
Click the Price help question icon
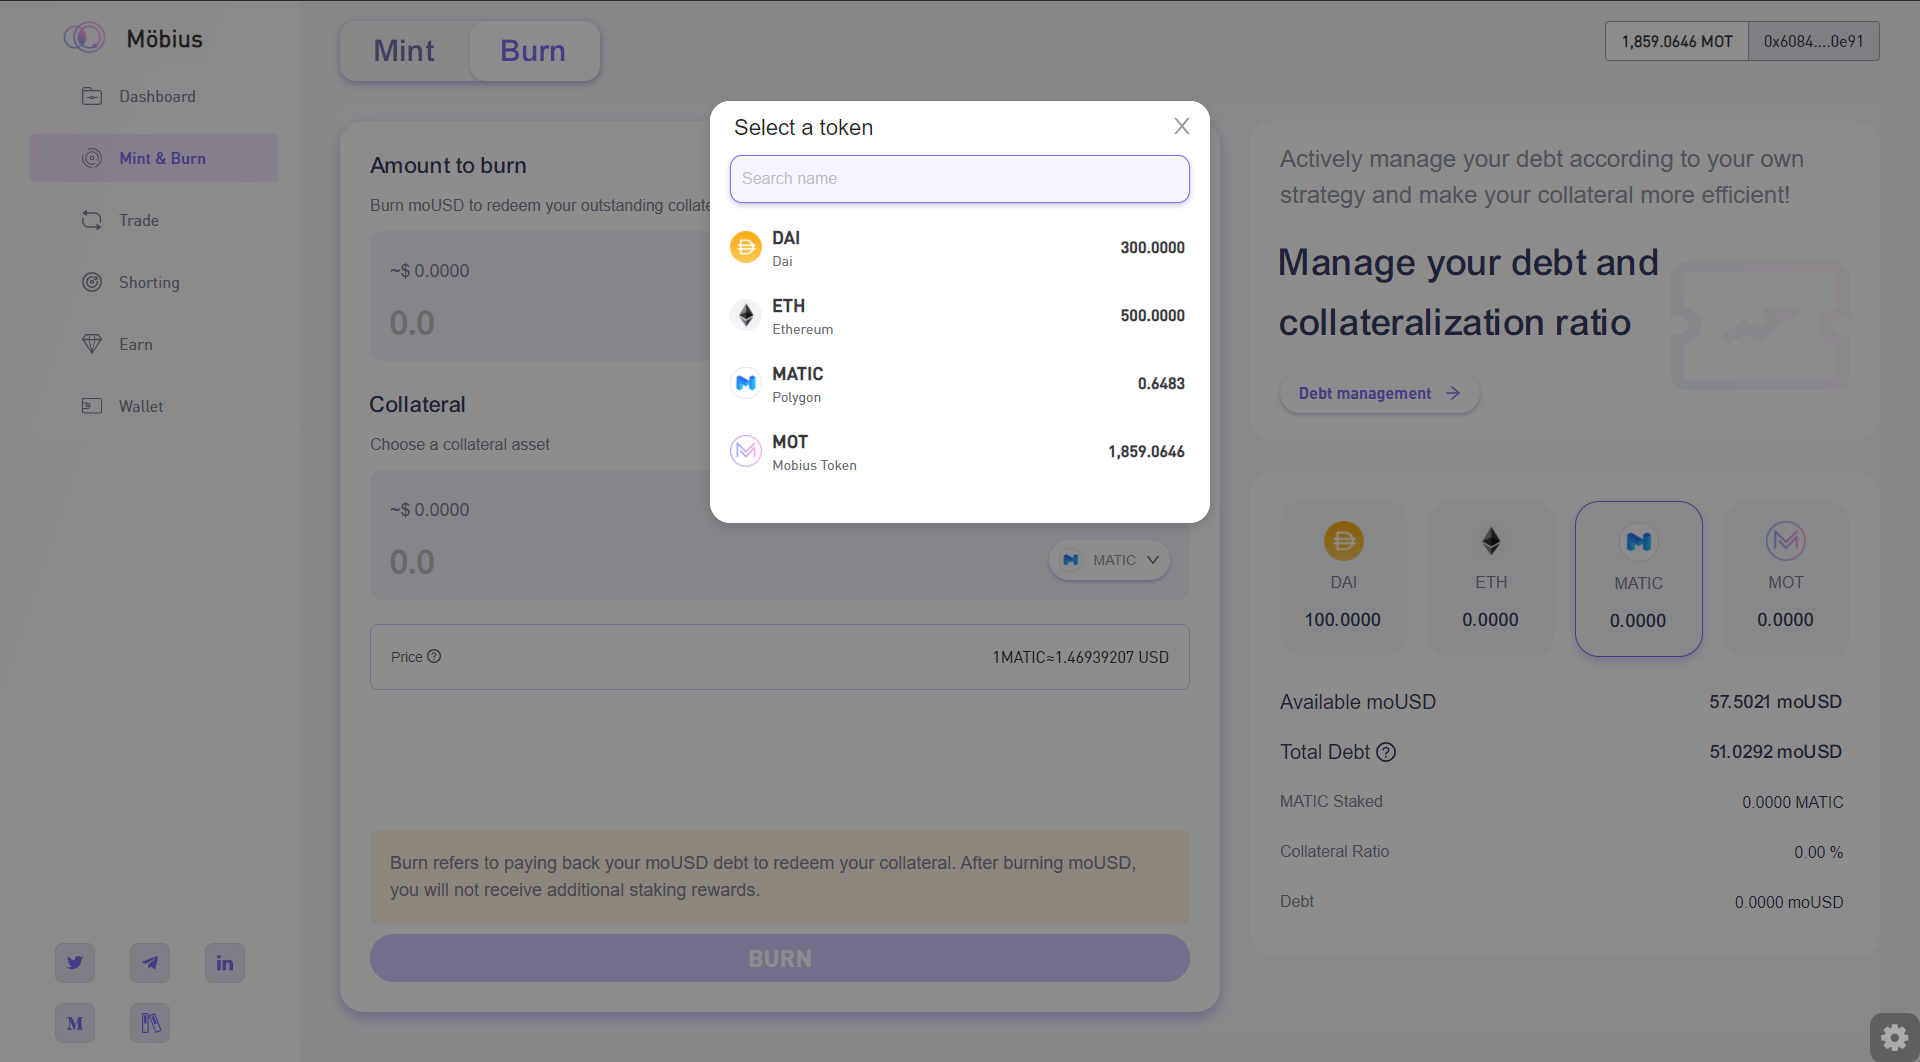coord(434,657)
